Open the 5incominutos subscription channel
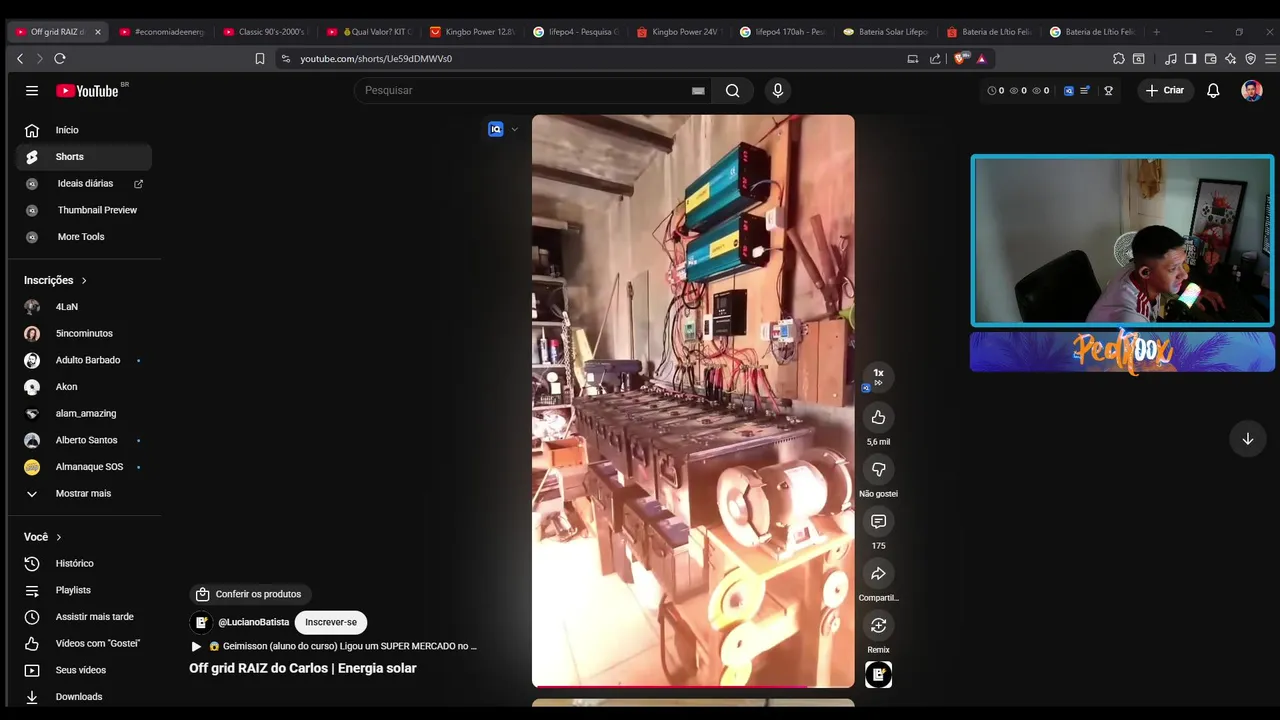The height and width of the screenshot is (720, 1280). tap(83, 333)
